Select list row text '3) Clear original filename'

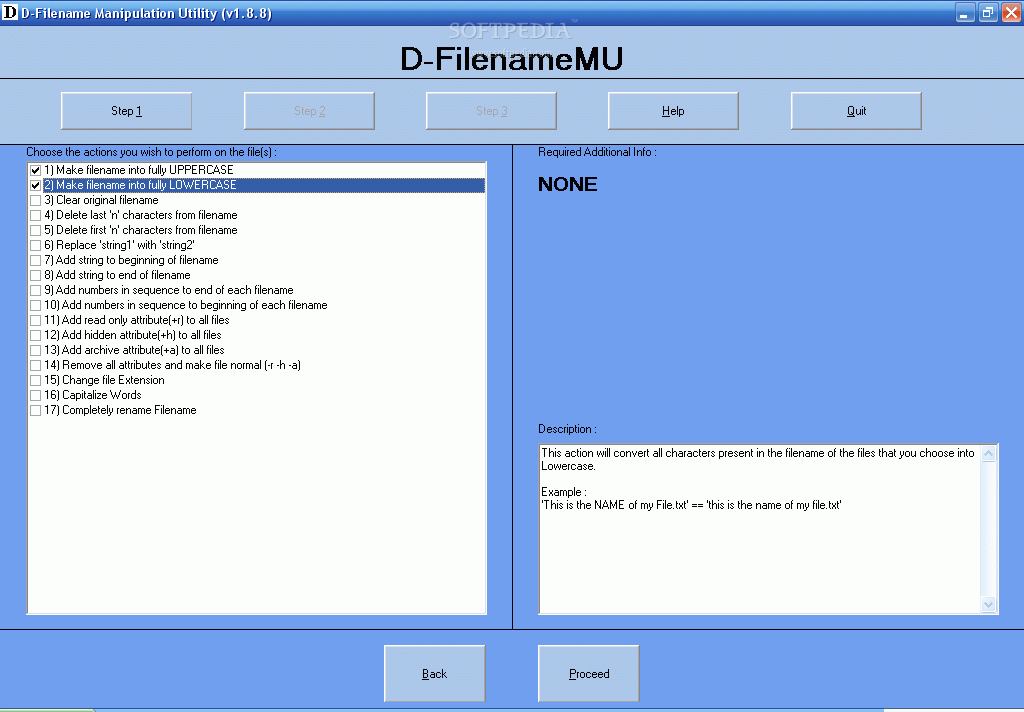click(x=101, y=201)
